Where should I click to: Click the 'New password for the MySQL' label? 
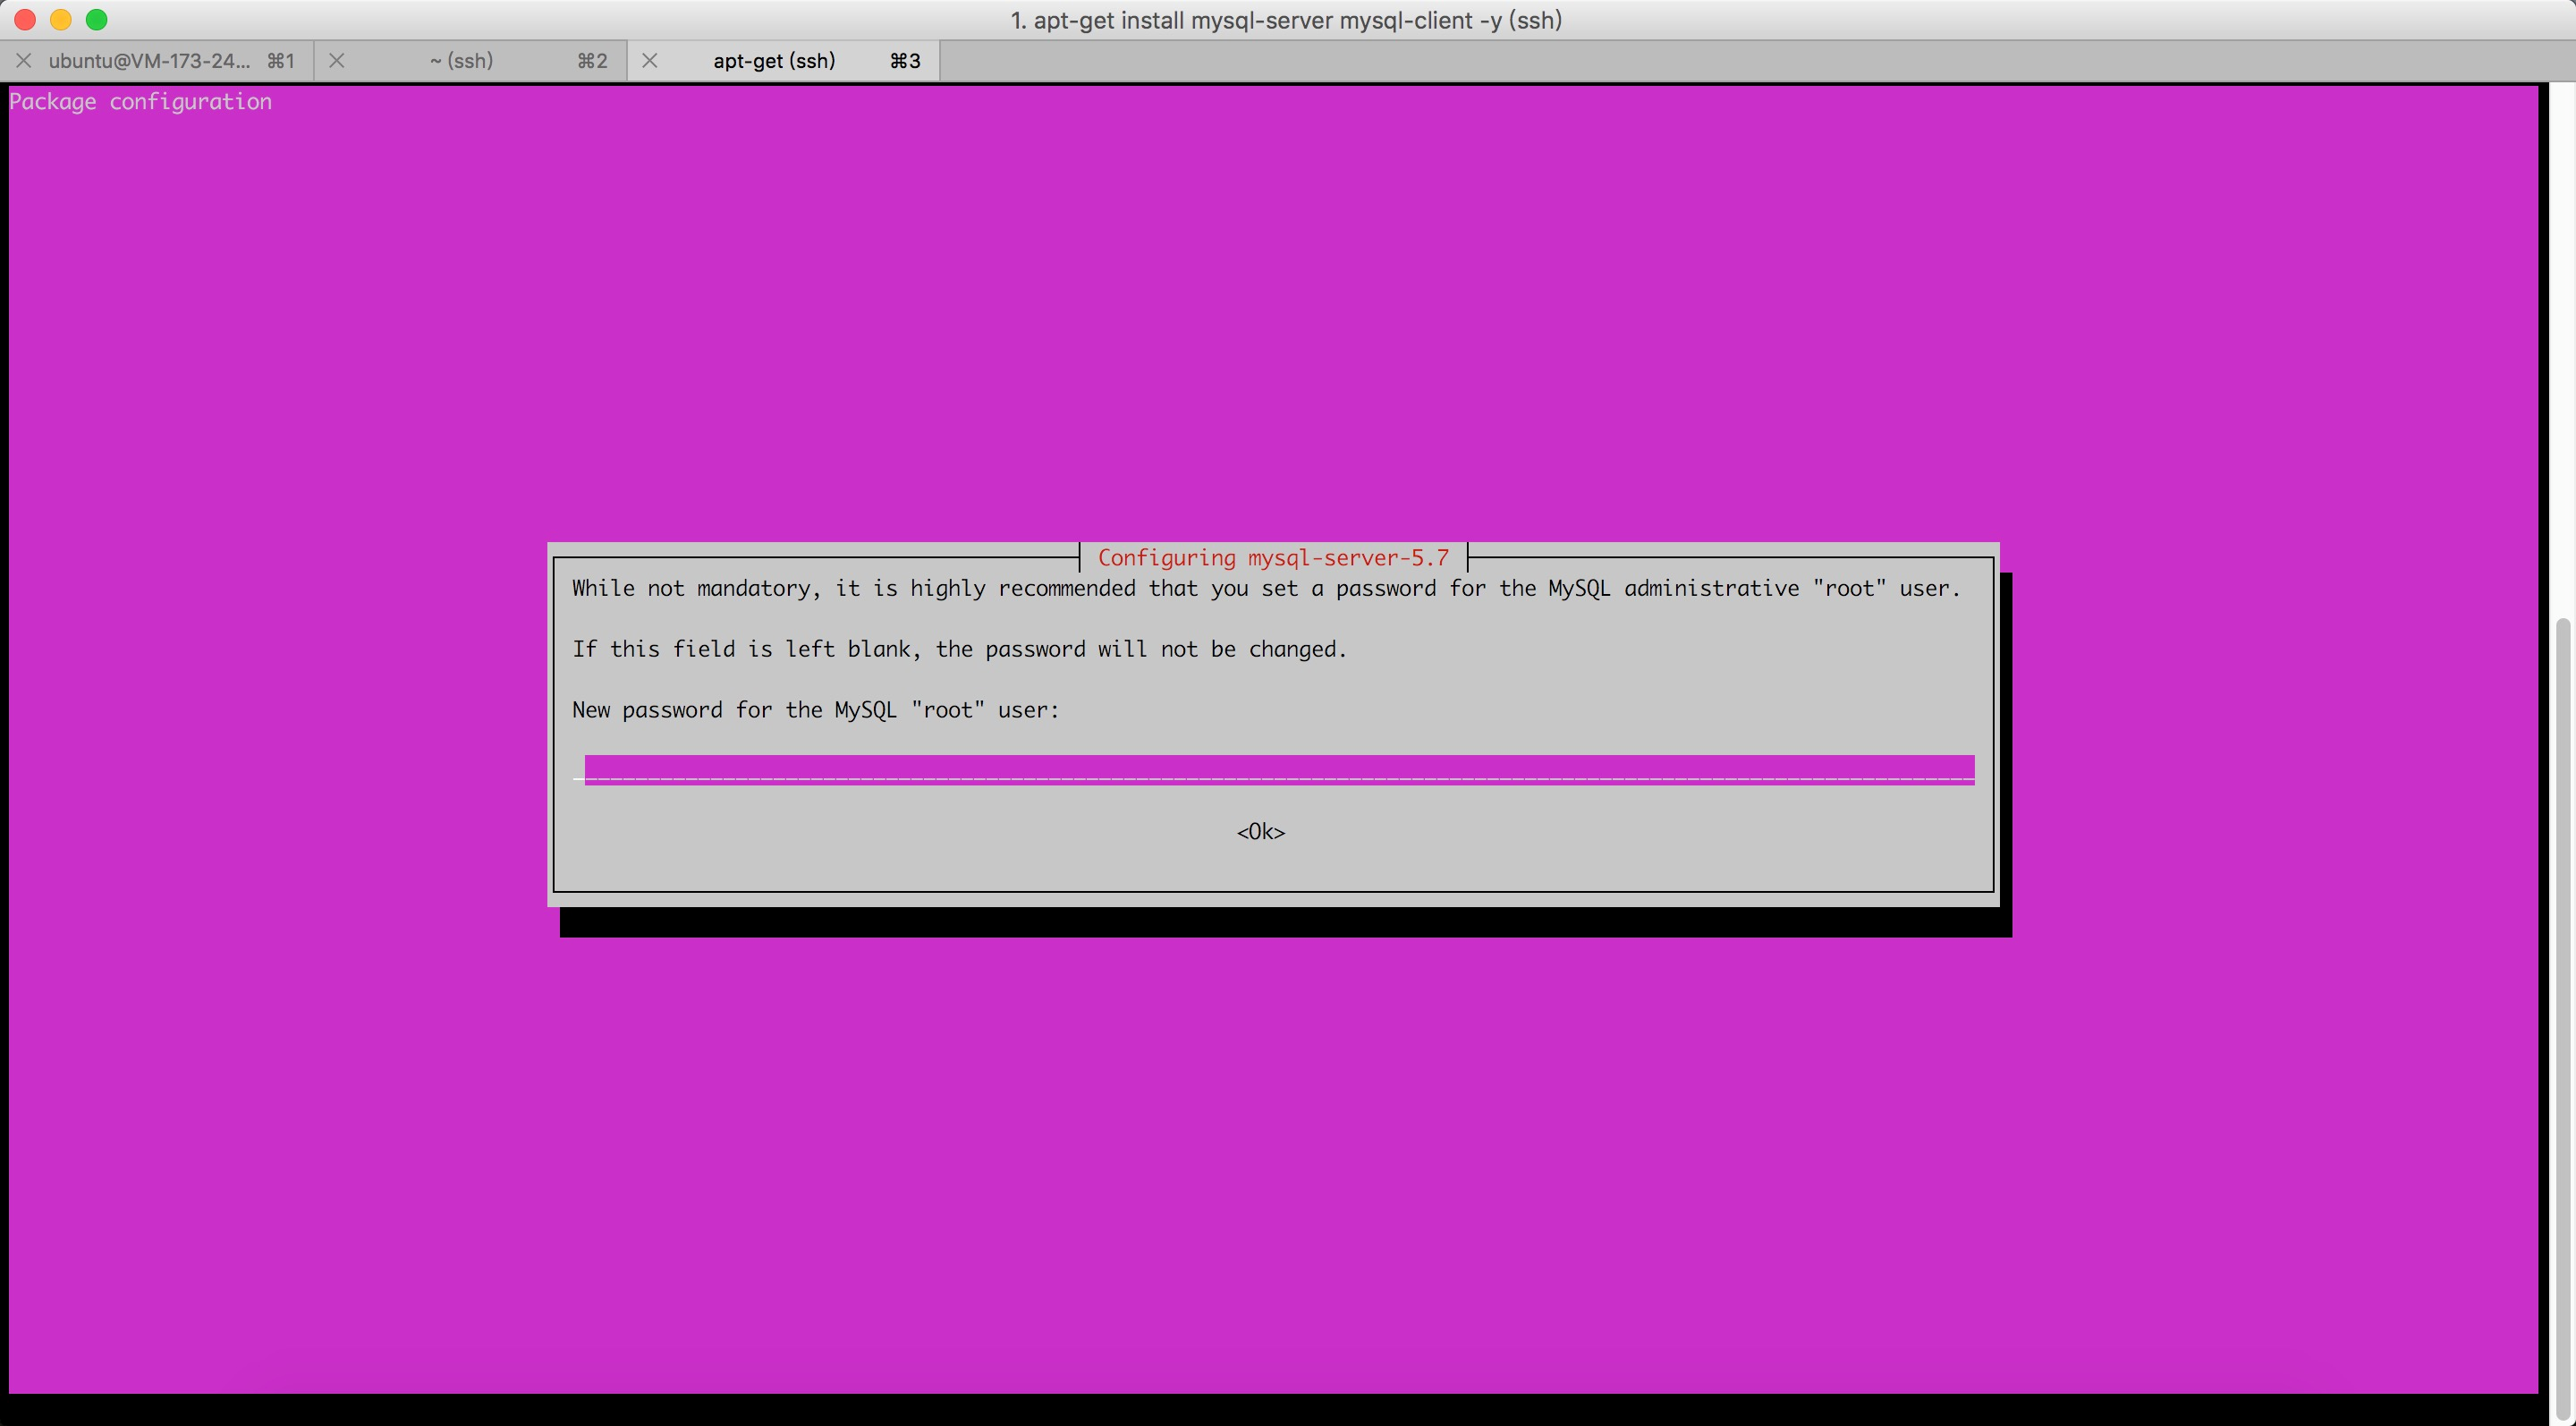pyautogui.click(x=815, y=710)
